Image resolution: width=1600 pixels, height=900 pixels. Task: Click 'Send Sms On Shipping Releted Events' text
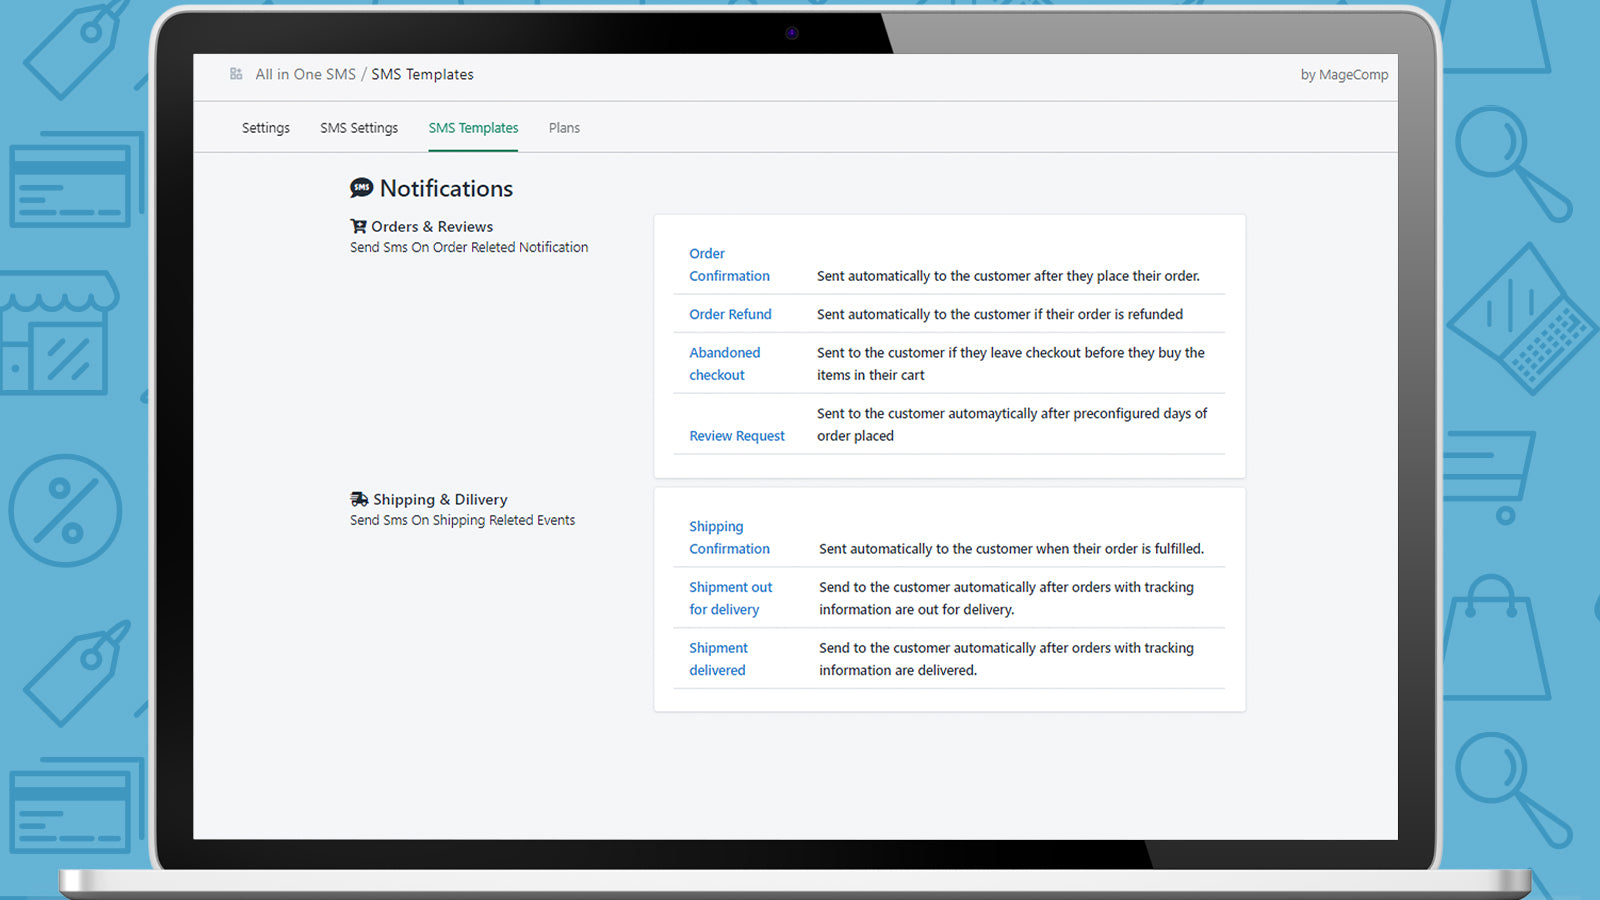click(x=462, y=520)
